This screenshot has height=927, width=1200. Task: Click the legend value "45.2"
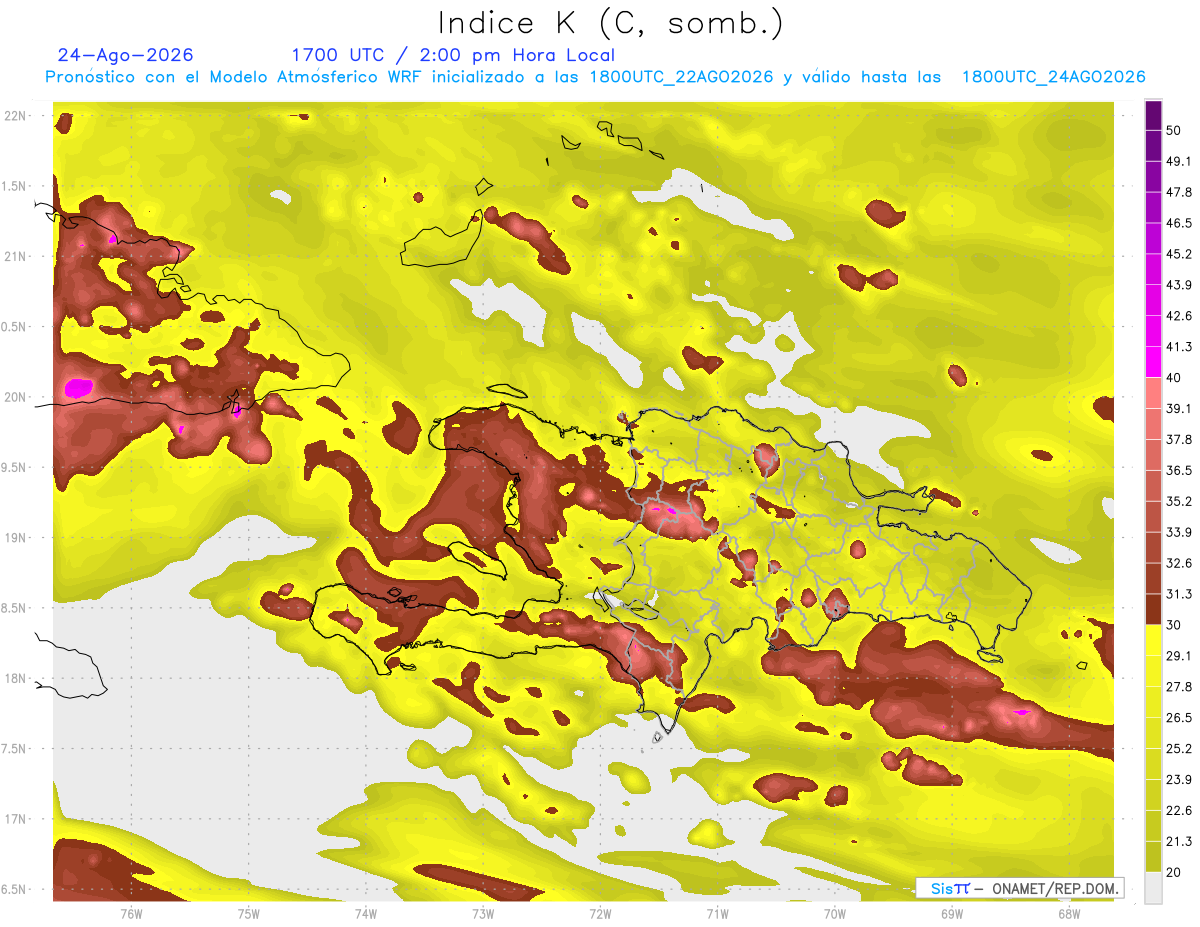coord(1178,254)
